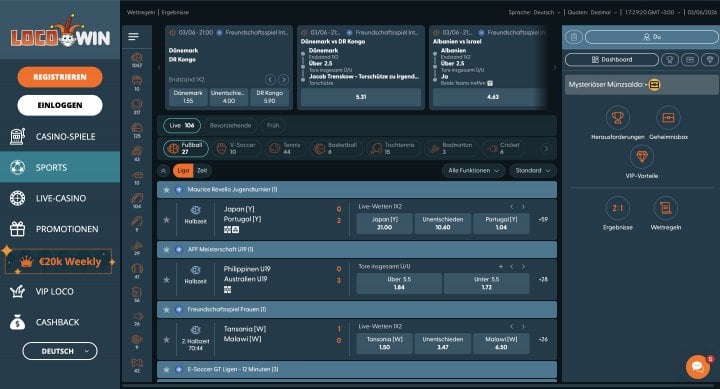Star the Maurice Revello Jugendturnier league
720x389 pixels.
coord(166,190)
